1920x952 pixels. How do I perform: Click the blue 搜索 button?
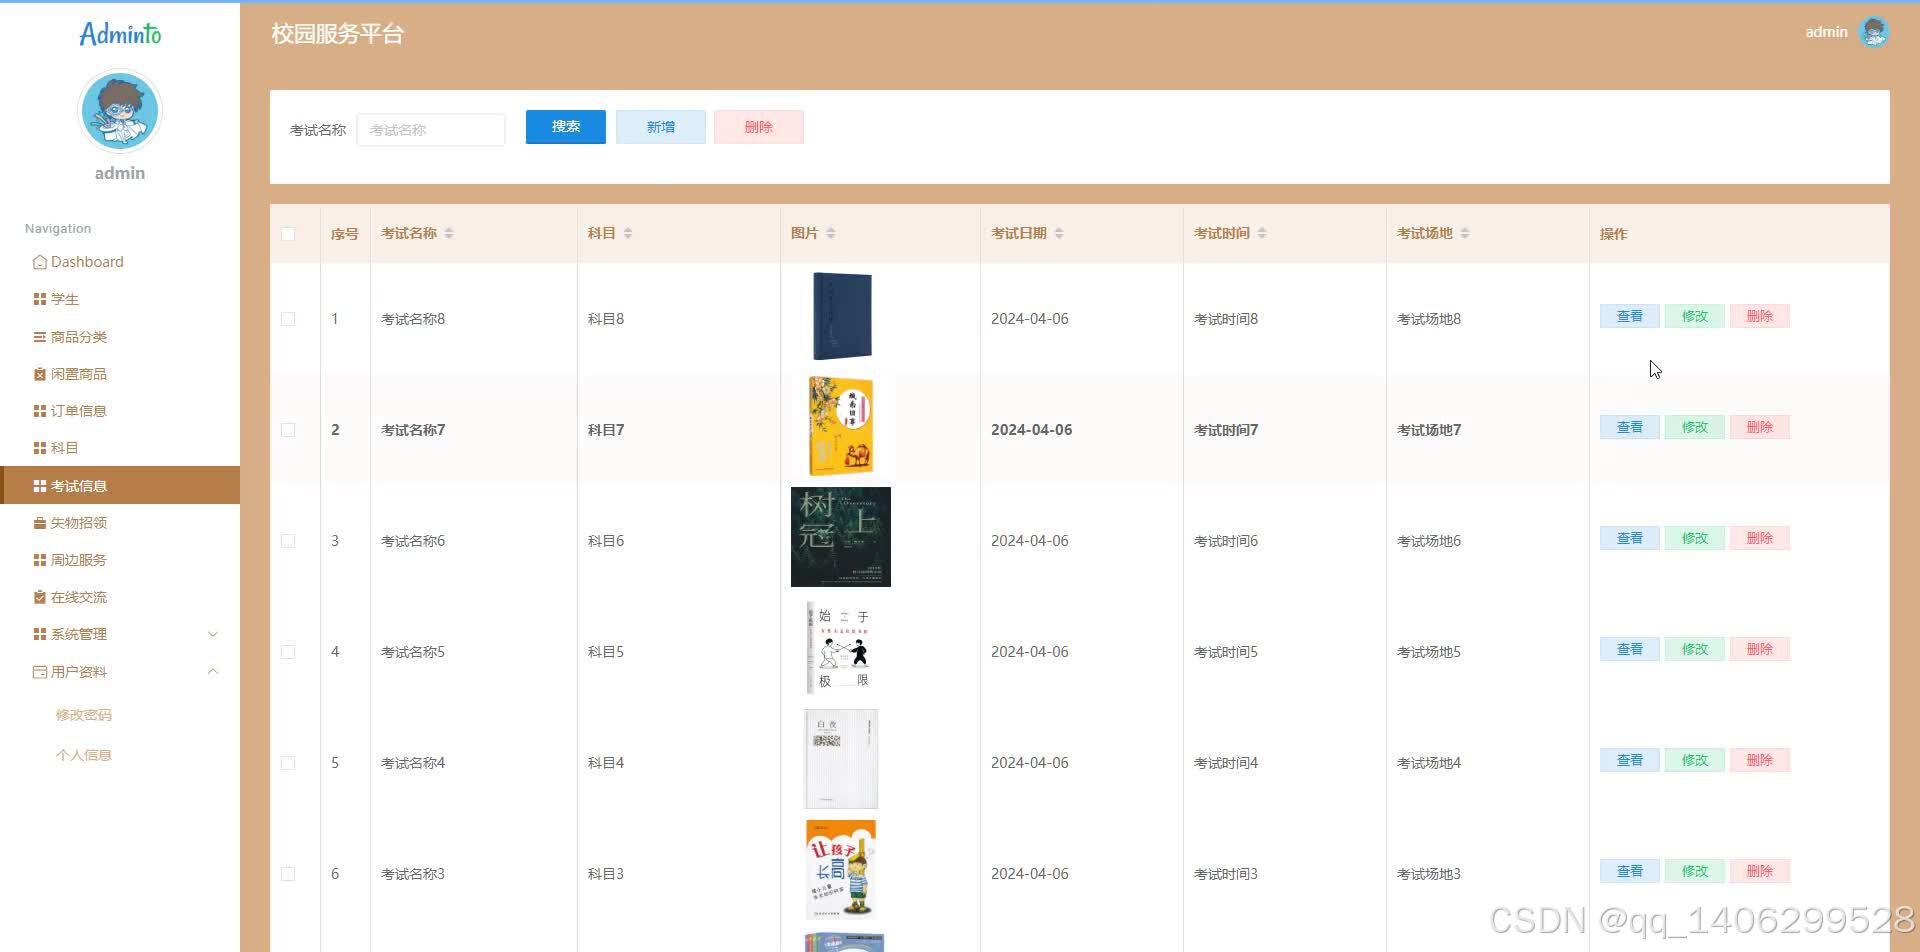[x=566, y=127]
